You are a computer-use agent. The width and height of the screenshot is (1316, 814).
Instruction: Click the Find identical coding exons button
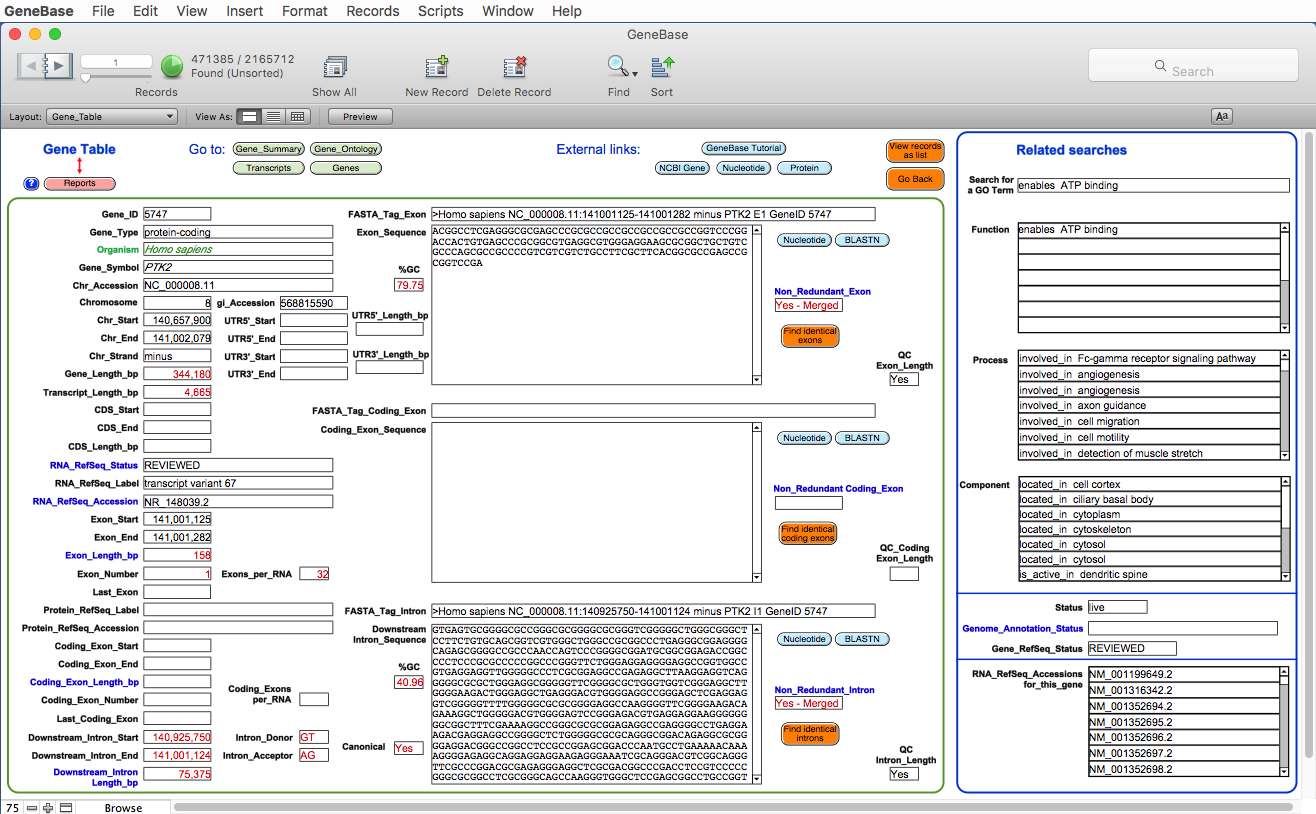click(x=808, y=534)
